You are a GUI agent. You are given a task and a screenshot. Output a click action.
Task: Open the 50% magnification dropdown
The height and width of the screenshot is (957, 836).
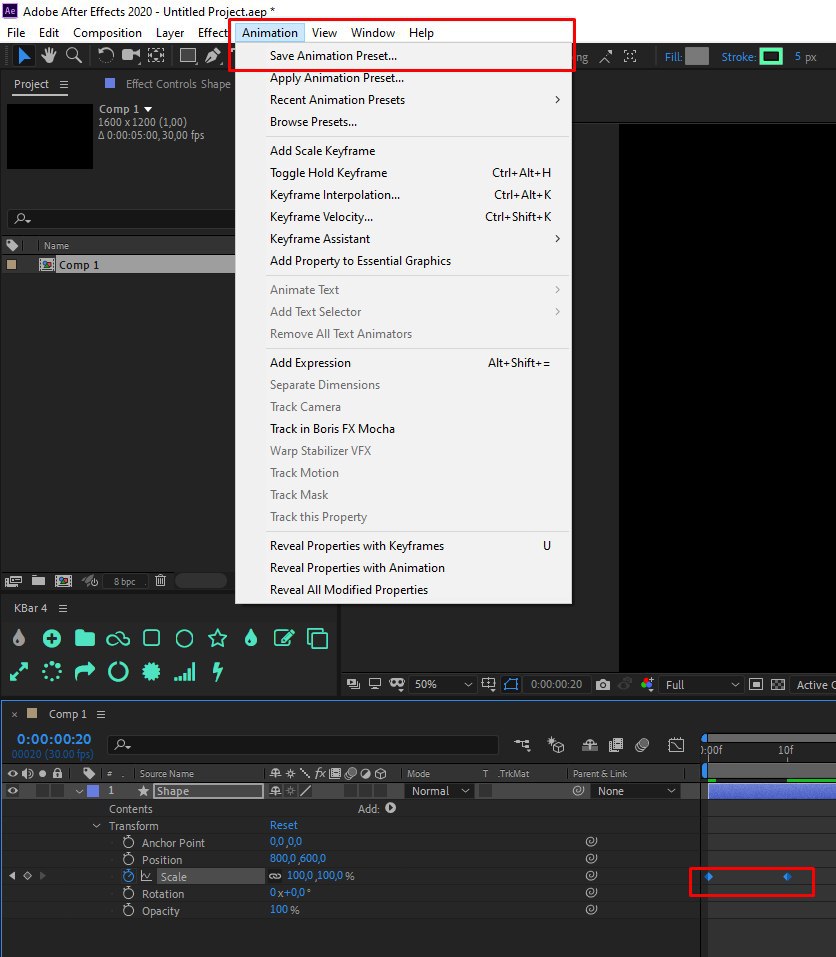pos(444,685)
